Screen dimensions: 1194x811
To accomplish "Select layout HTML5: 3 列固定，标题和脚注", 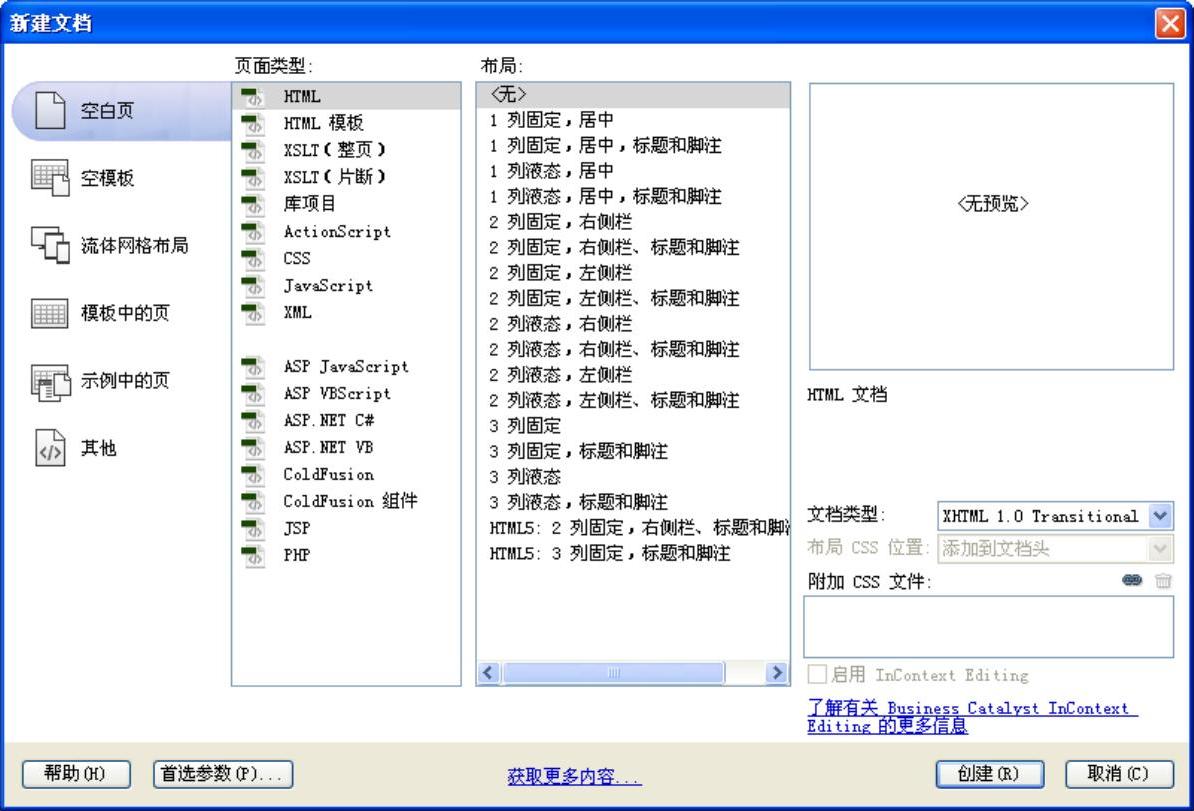I will coord(634,553).
